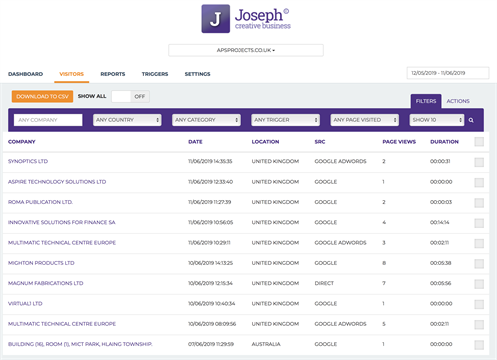Open Aspire Technology Solutions Ltd link
This screenshot has width=497, height=360.
[57, 182]
